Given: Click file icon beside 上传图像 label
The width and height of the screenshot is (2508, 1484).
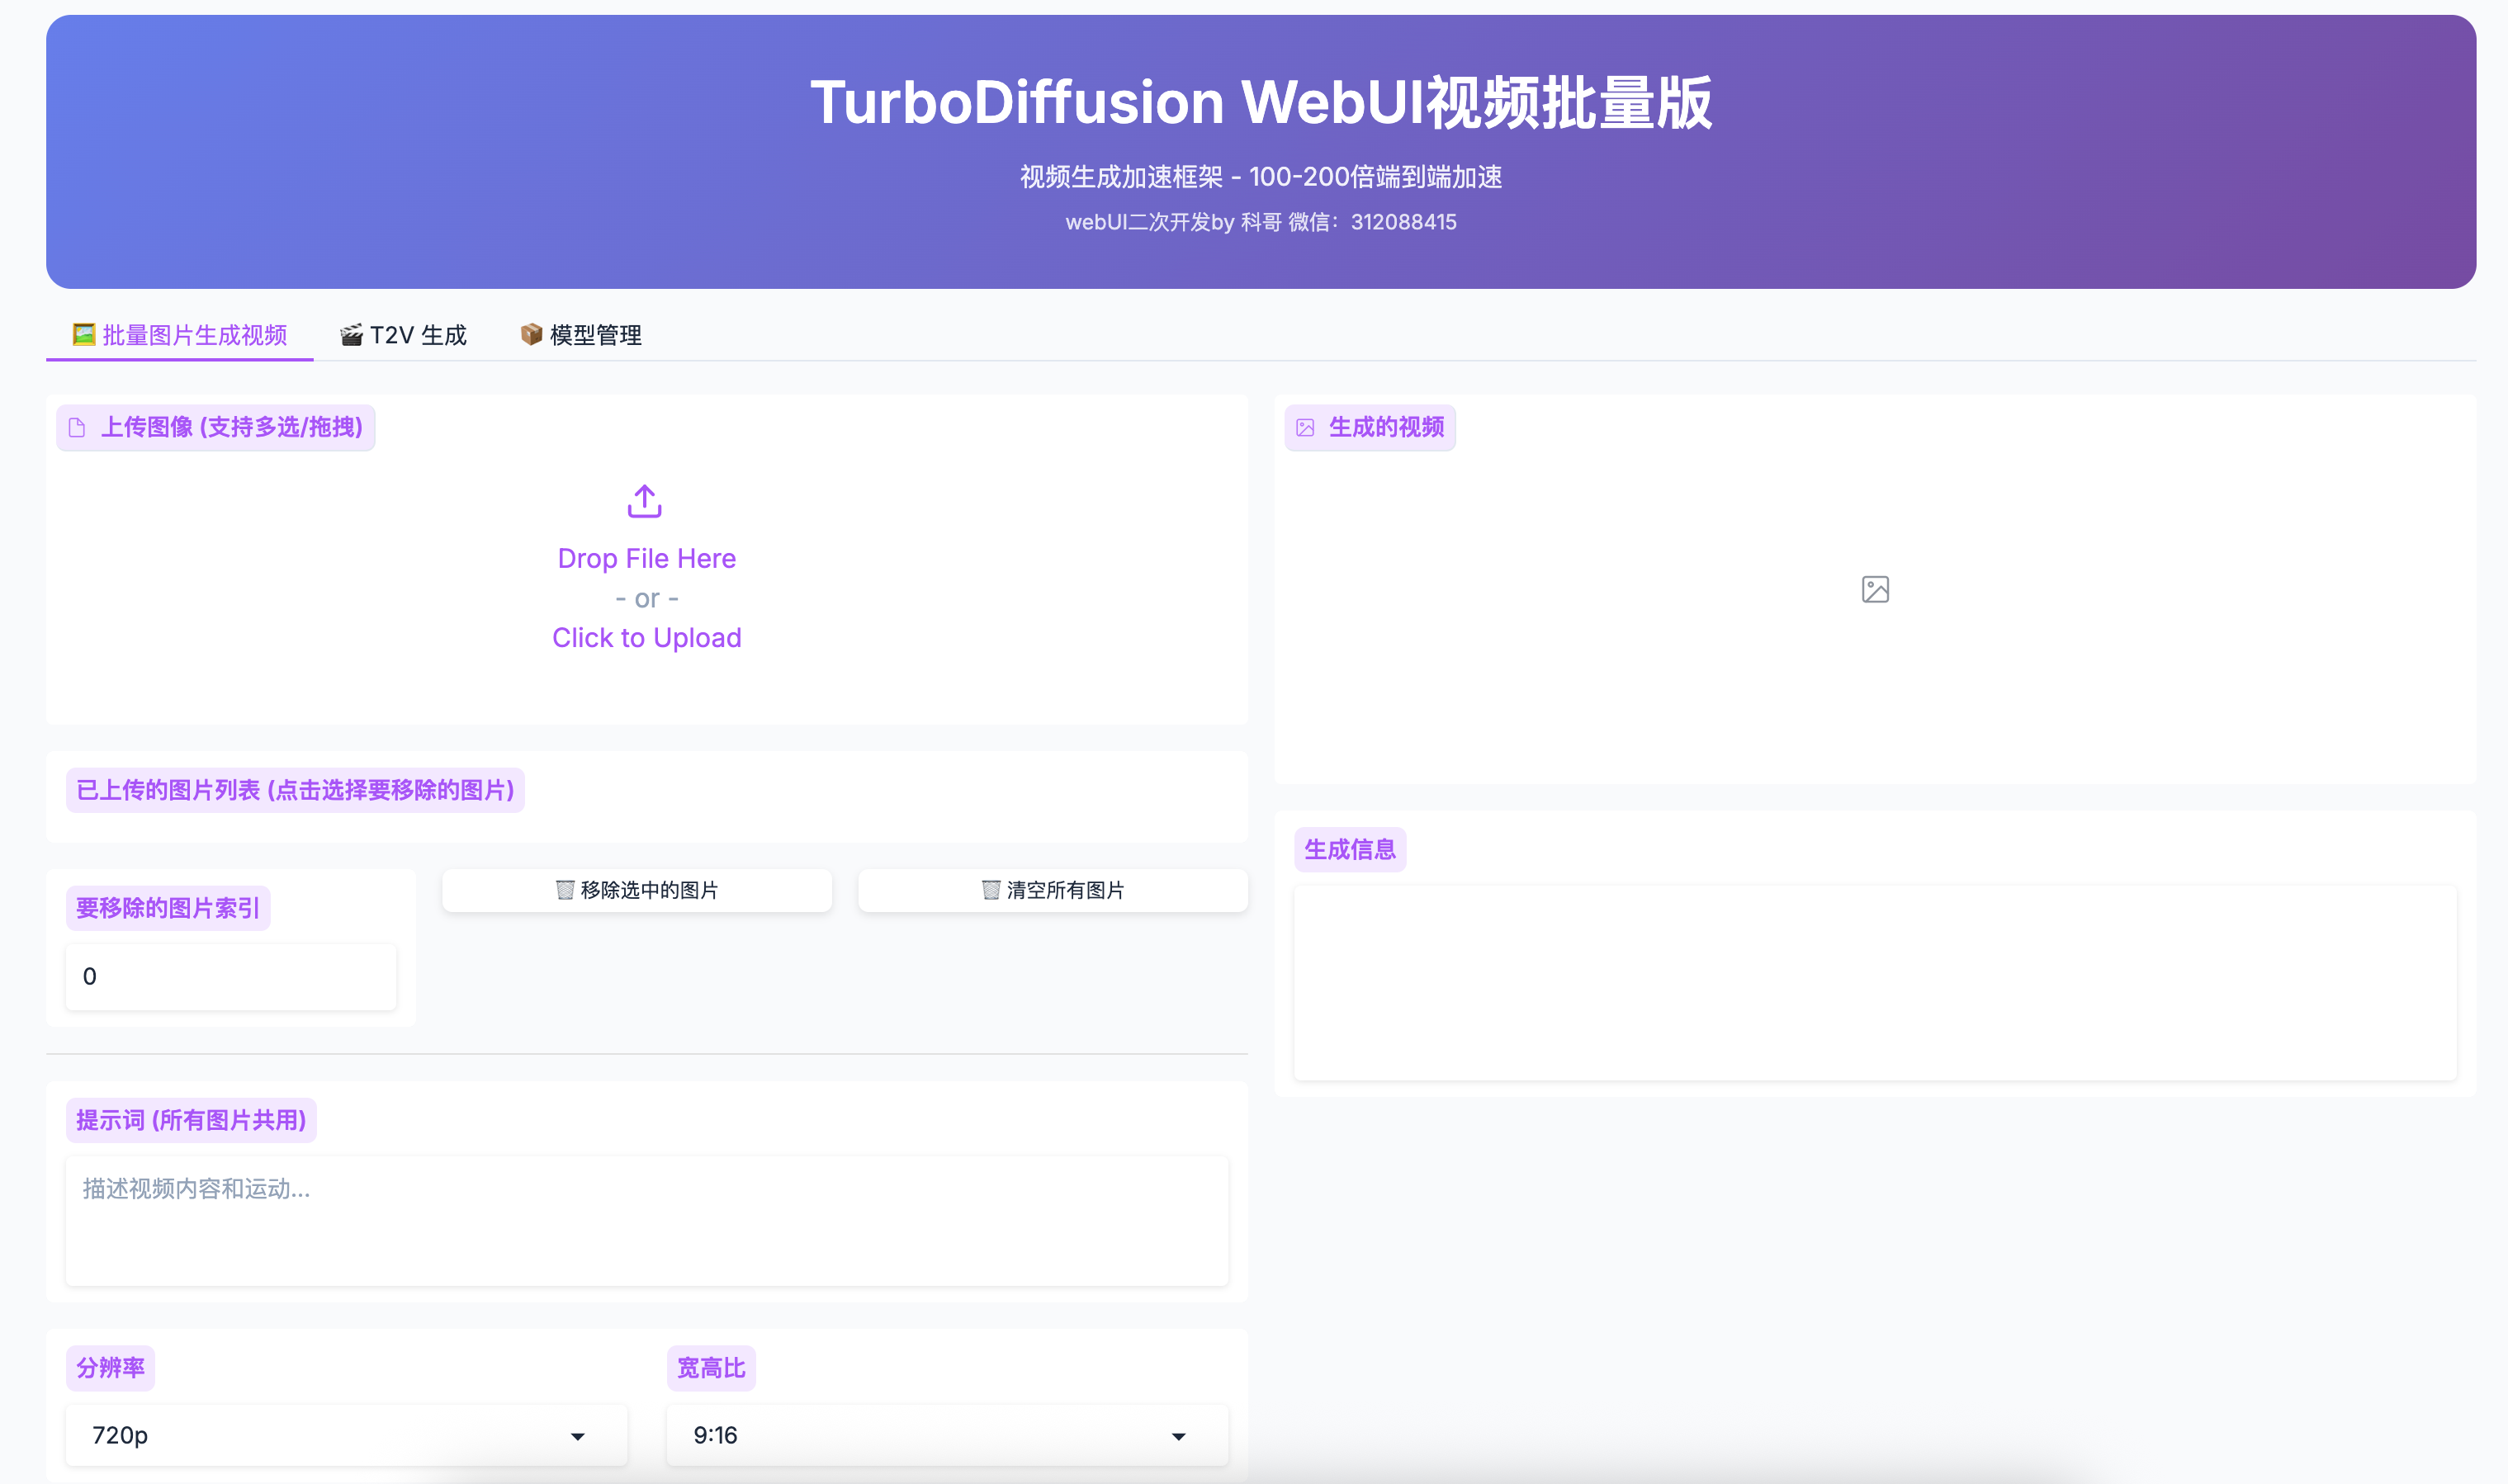Looking at the screenshot, I should 77,428.
